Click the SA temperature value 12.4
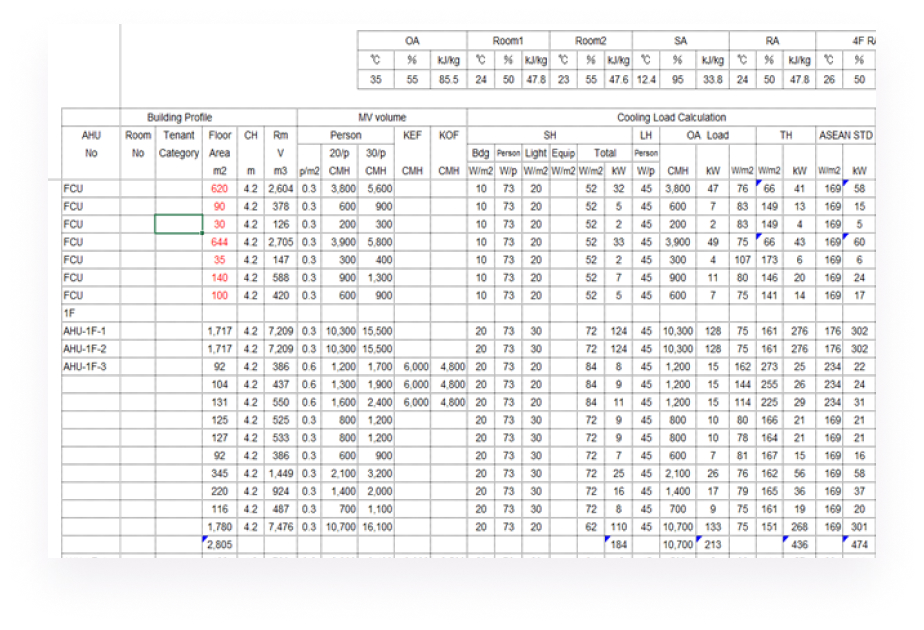This screenshot has height=630, width=924. (x=647, y=78)
